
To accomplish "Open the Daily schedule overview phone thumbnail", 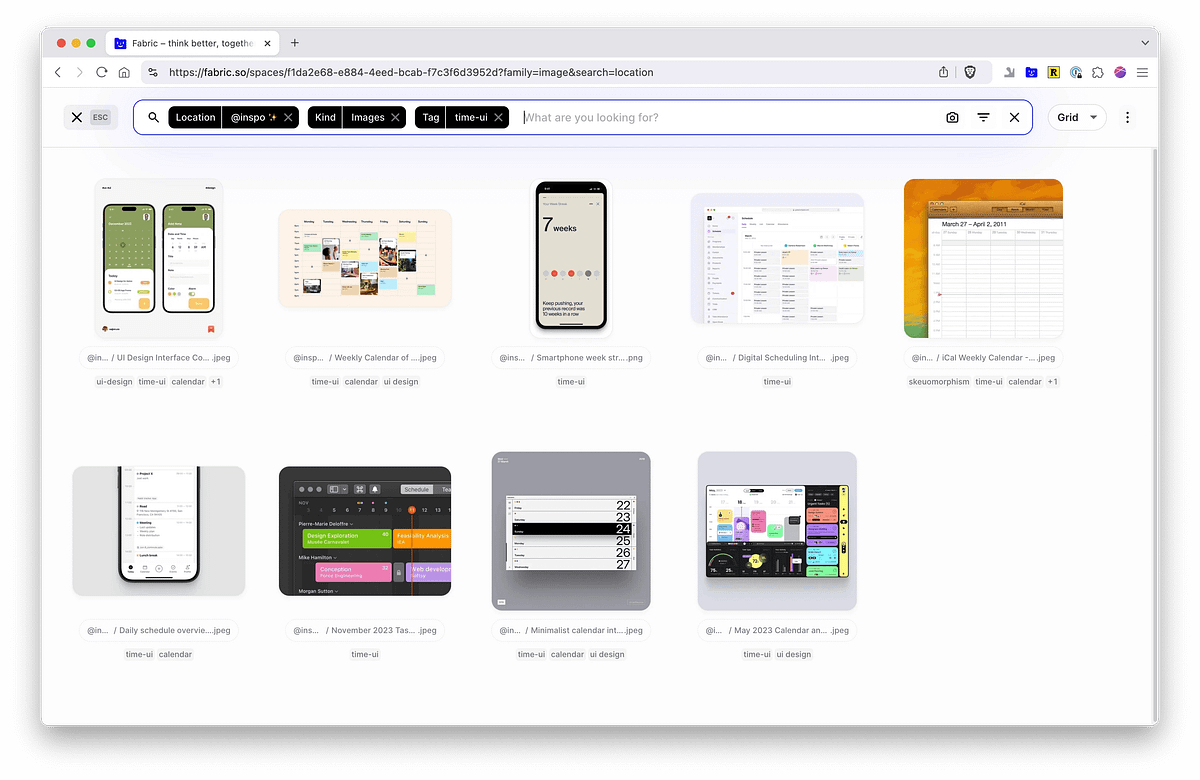I will pos(158,531).
